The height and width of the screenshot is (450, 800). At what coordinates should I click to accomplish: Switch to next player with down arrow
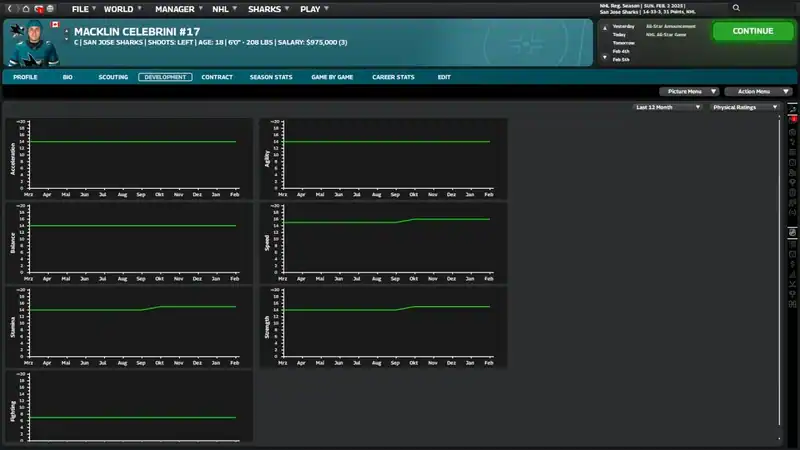point(66,39)
